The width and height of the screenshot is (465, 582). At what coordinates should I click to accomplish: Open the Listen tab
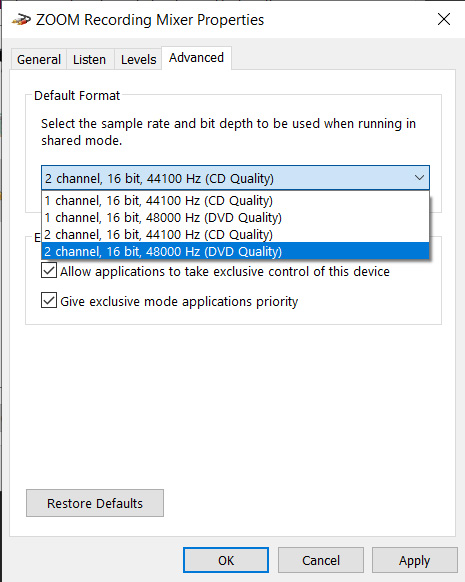89,59
